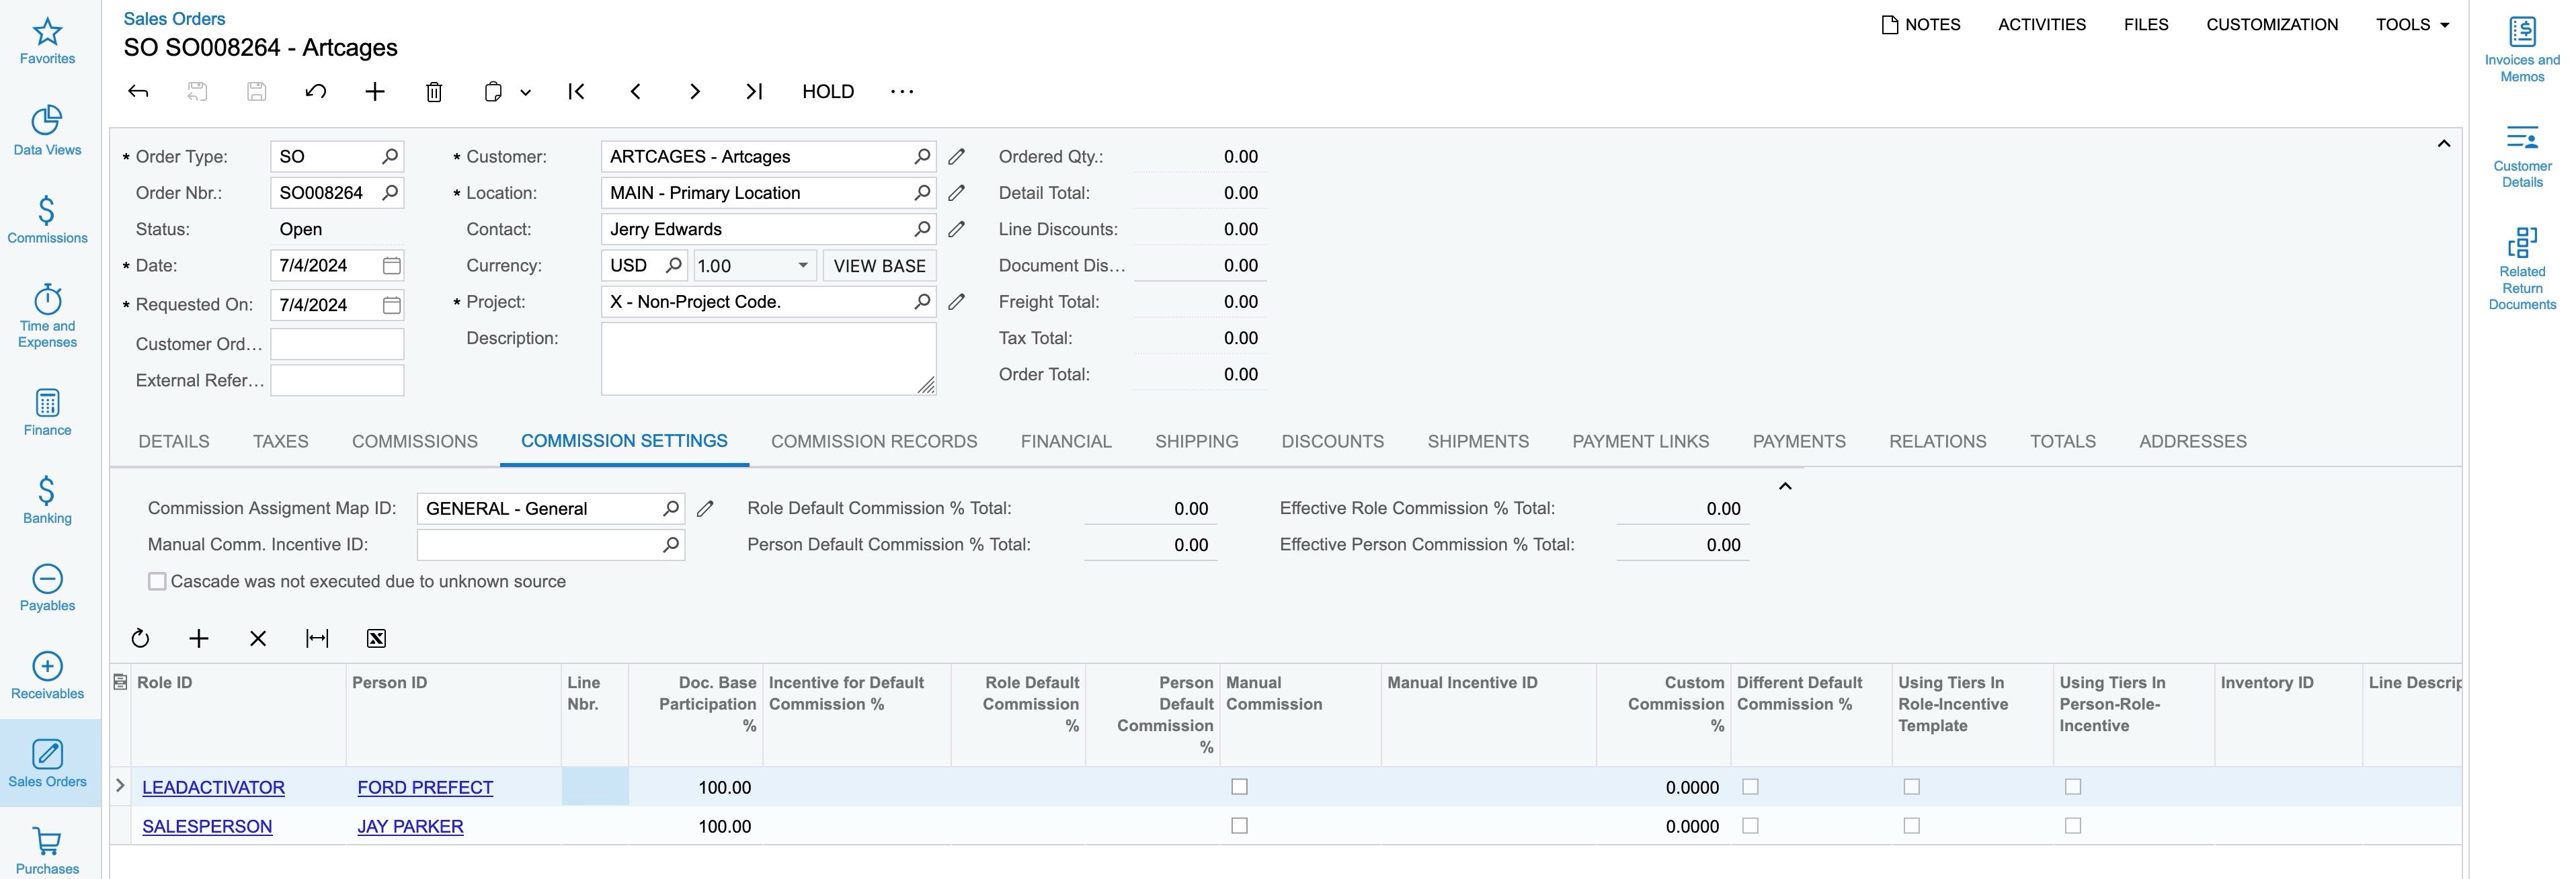Toggle Different Default Commission for LEADACTIVATOR row
This screenshot has width=2576, height=879.
pyautogui.click(x=1750, y=787)
